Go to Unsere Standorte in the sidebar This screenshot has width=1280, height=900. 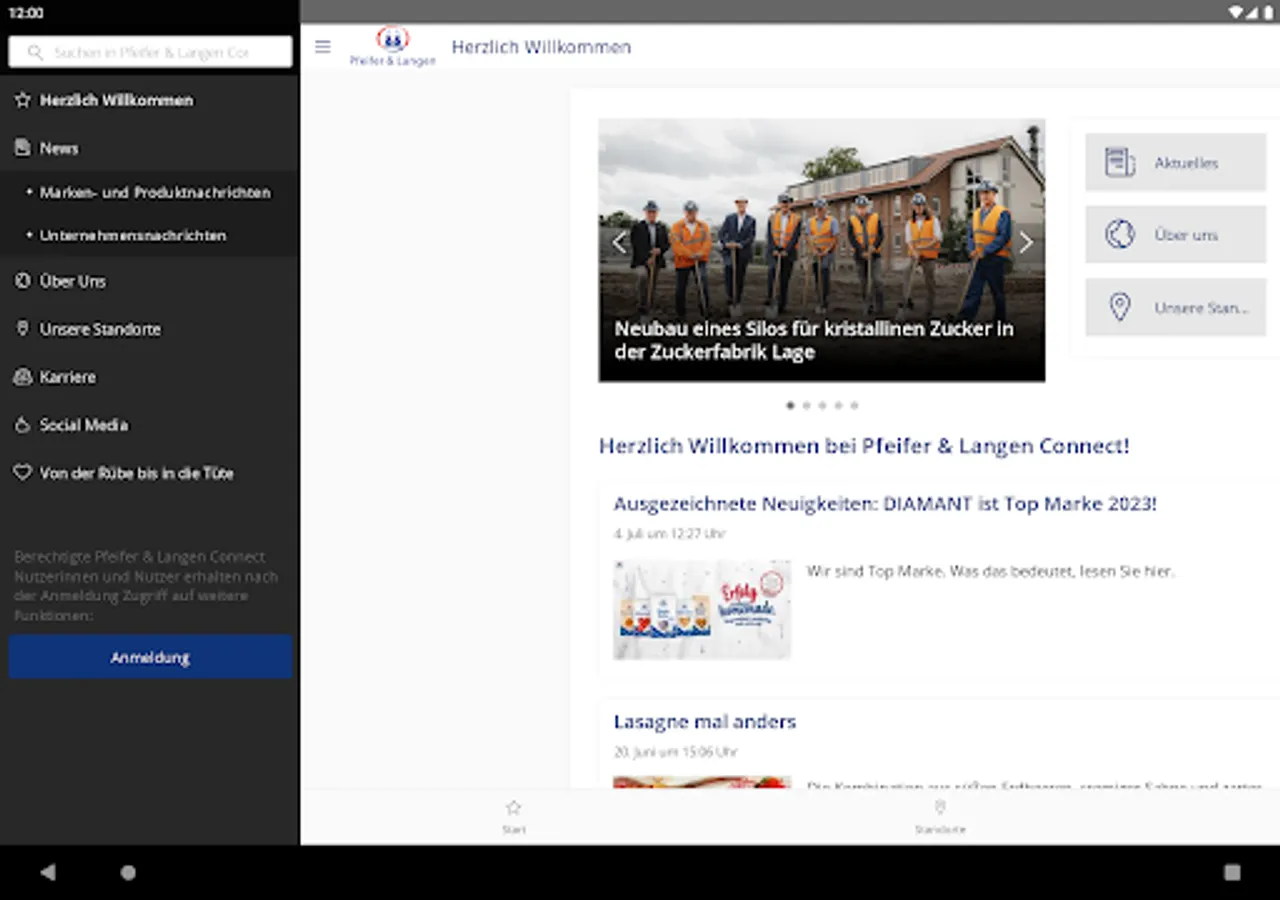150,329
